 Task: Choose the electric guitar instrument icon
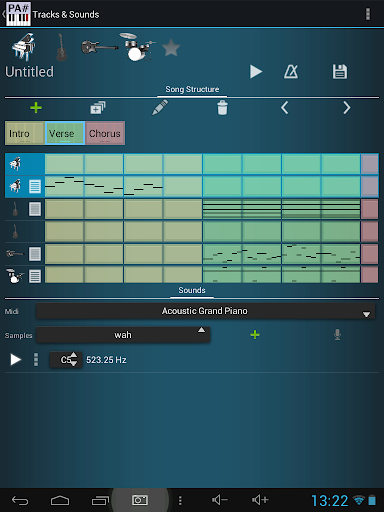pos(99,47)
